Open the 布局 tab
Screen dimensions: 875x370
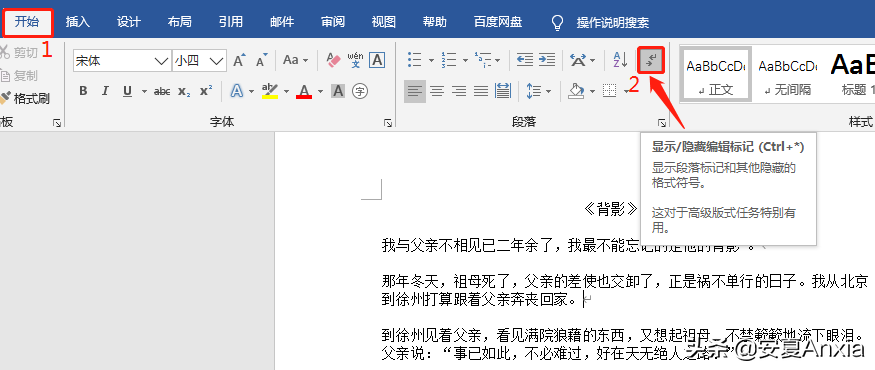pos(179,22)
